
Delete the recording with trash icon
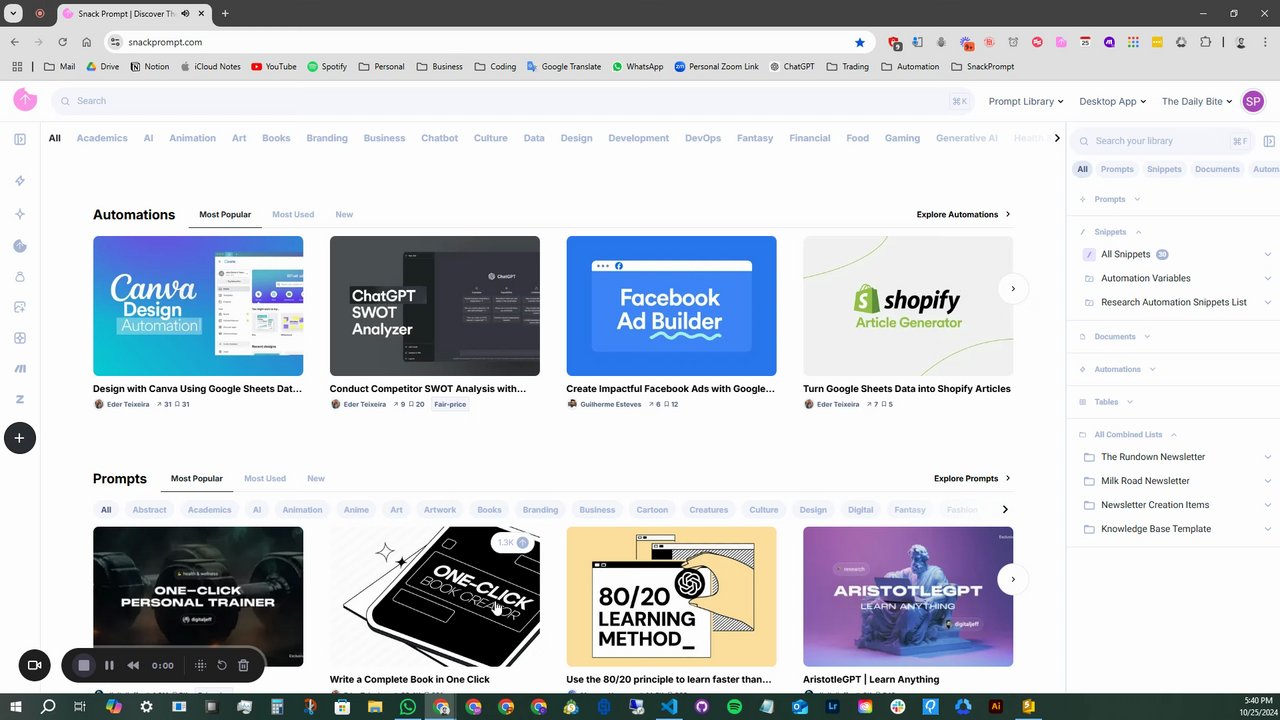tap(243, 665)
